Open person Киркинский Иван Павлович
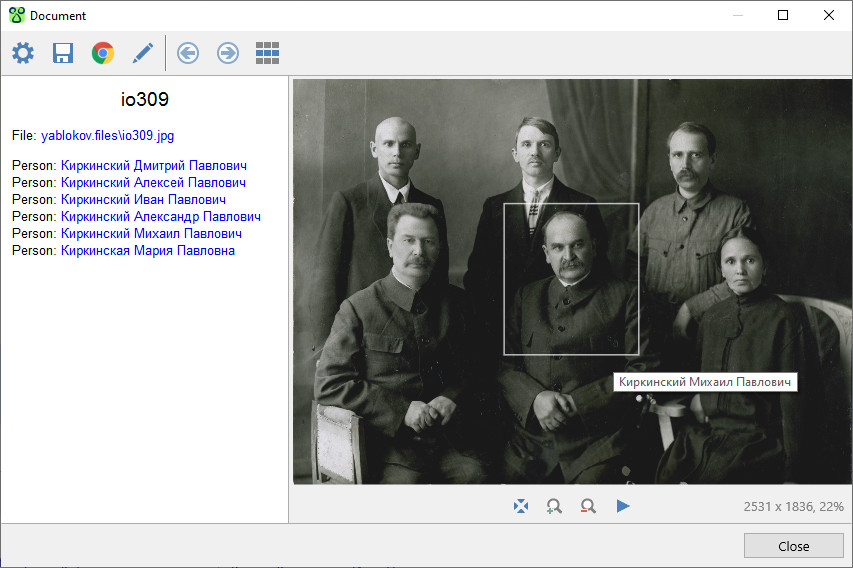Viewport: 853px width, 568px height. coord(144,200)
